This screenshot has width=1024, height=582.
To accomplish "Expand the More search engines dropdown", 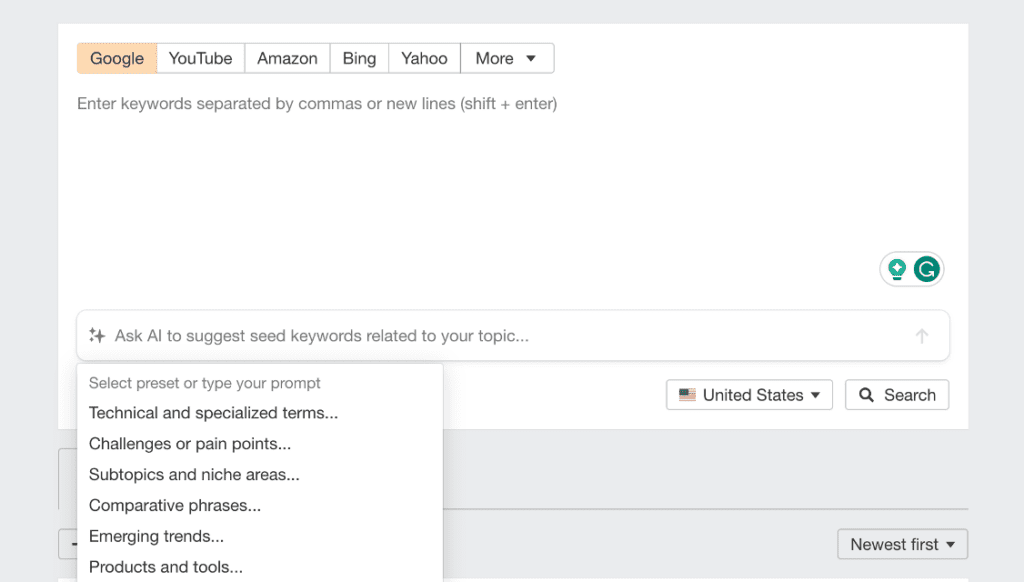I will [x=506, y=58].
